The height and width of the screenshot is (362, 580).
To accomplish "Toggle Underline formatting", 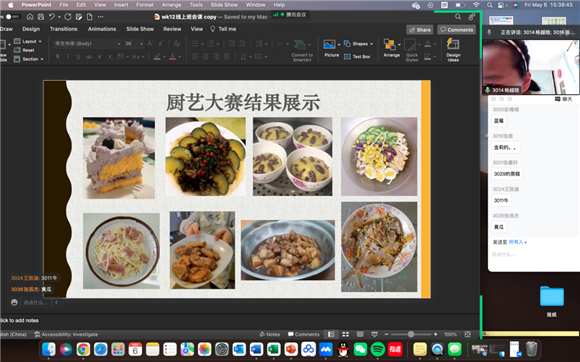I will click(78, 57).
